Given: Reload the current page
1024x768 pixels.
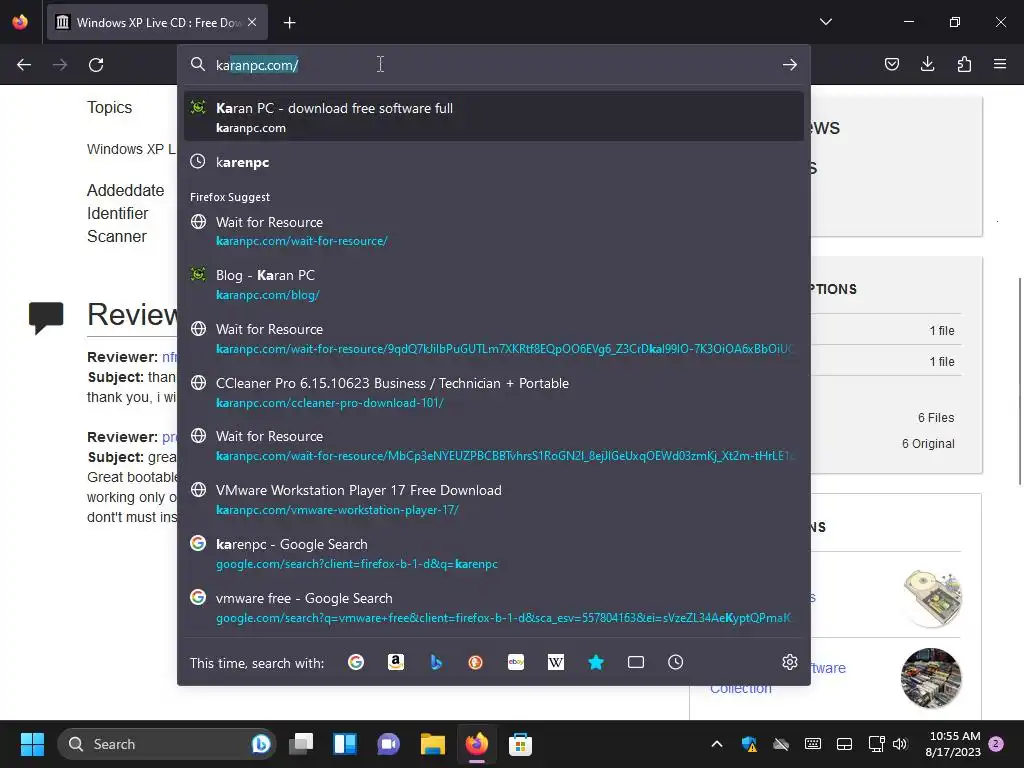Looking at the screenshot, I should 96,65.
